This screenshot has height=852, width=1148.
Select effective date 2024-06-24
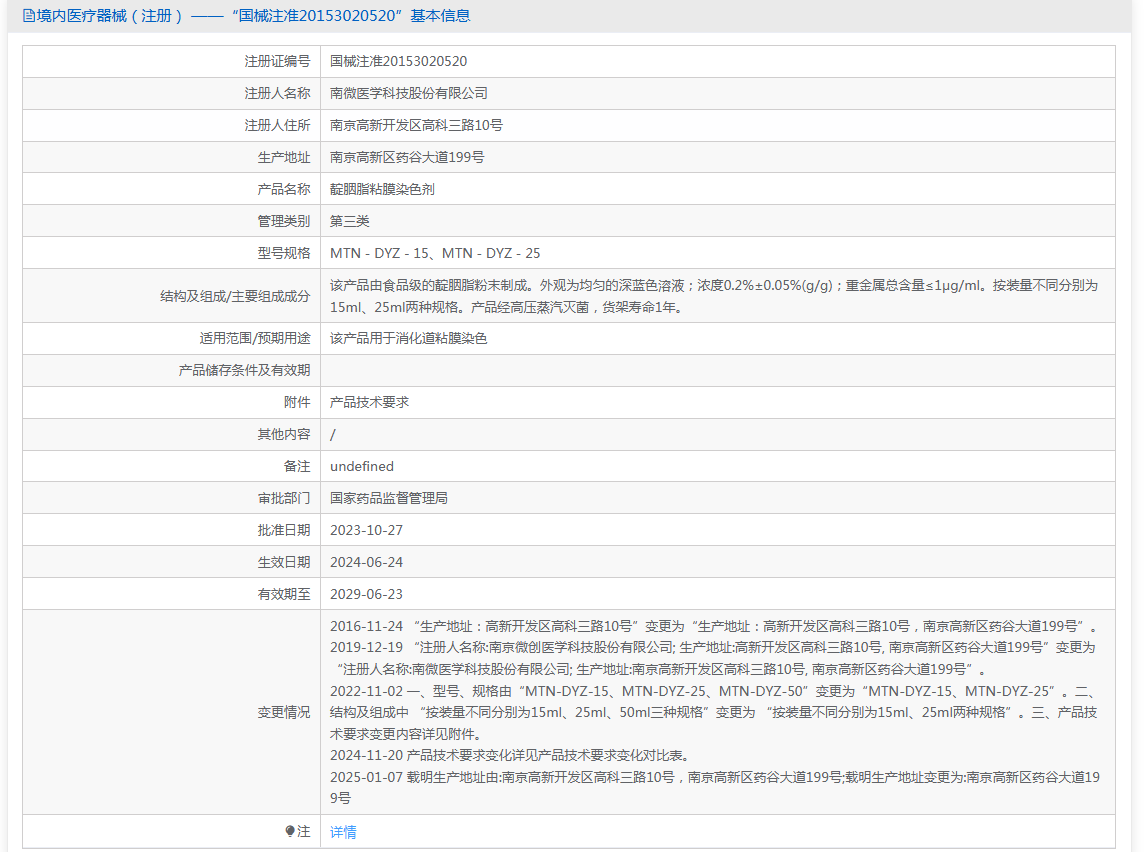pyautogui.click(x=366, y=562)
